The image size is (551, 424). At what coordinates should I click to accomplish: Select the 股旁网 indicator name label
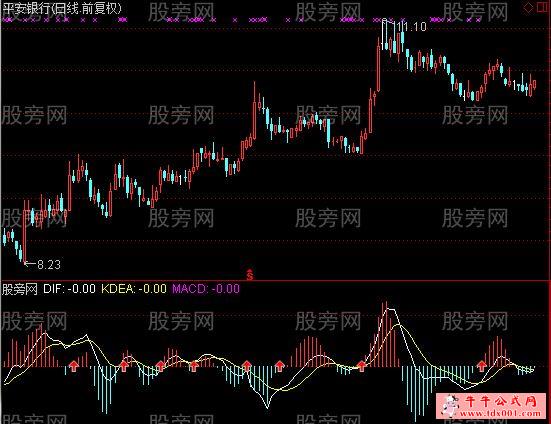tap(20, 289)
